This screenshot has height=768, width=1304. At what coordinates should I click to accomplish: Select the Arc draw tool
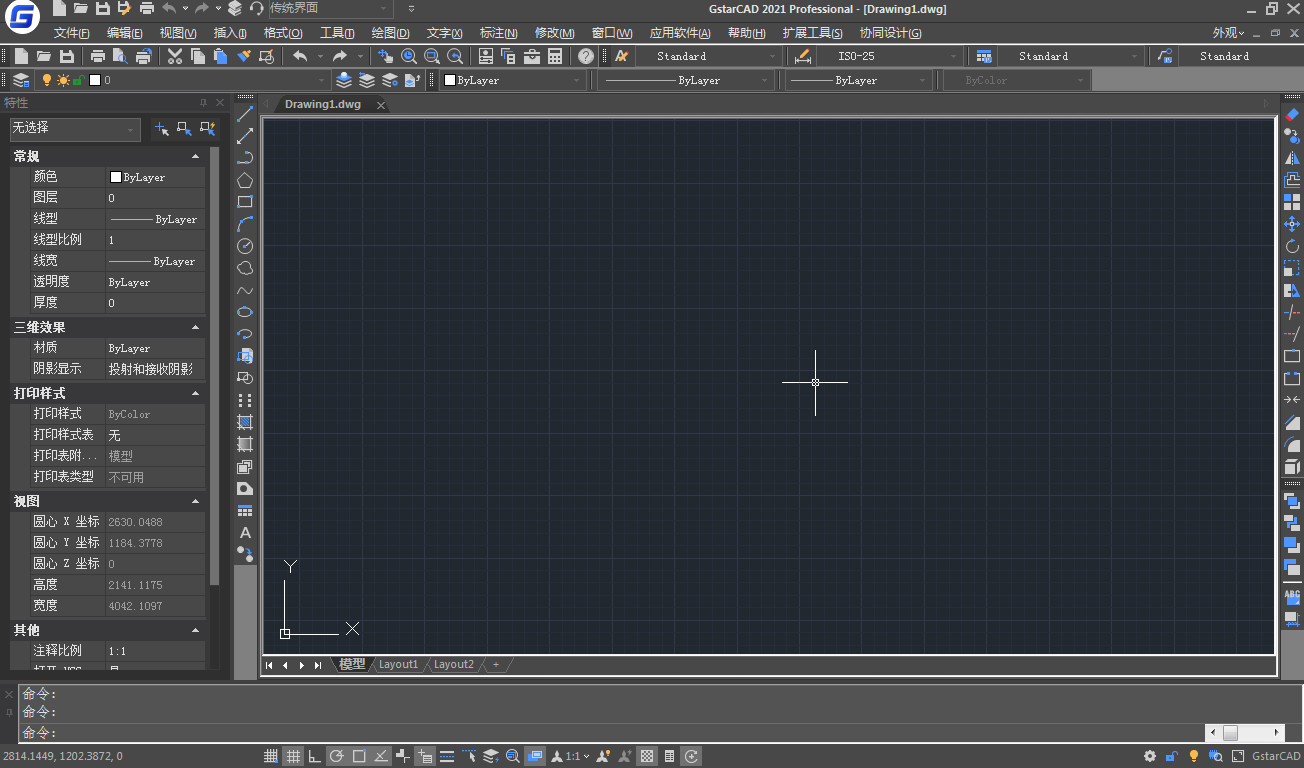(245, 224)
